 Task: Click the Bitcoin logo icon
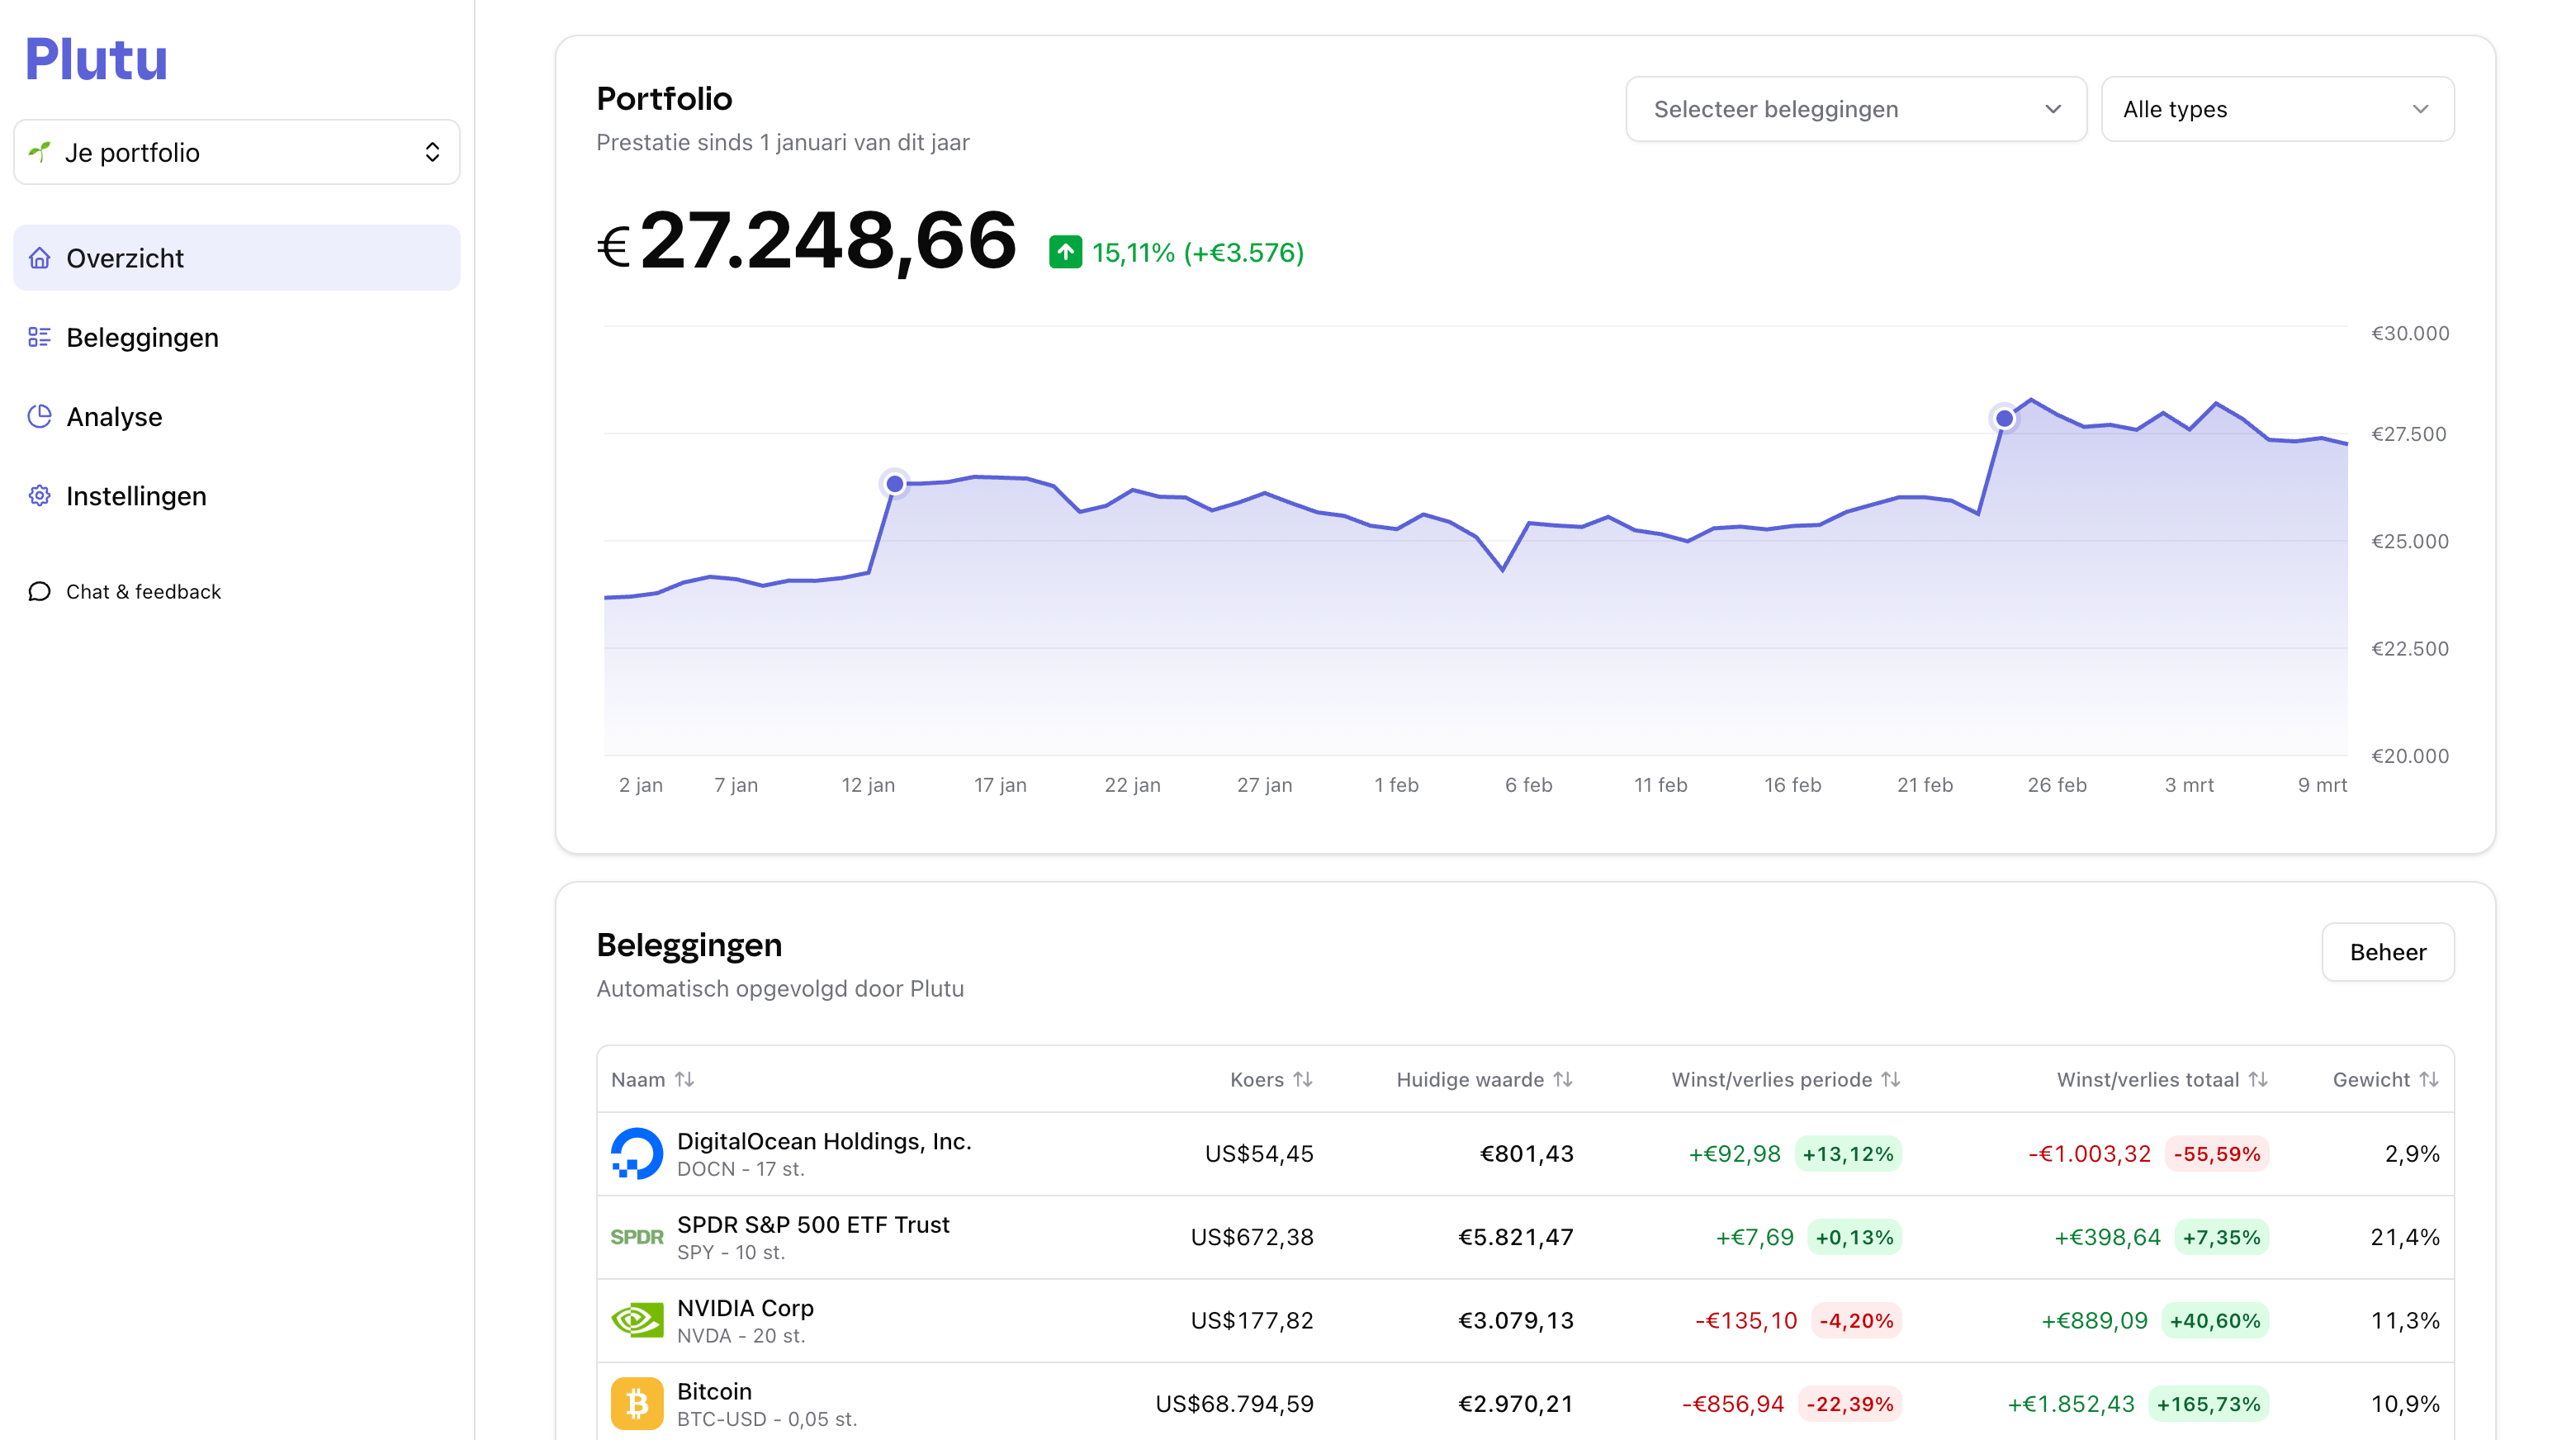point(636,1402)
